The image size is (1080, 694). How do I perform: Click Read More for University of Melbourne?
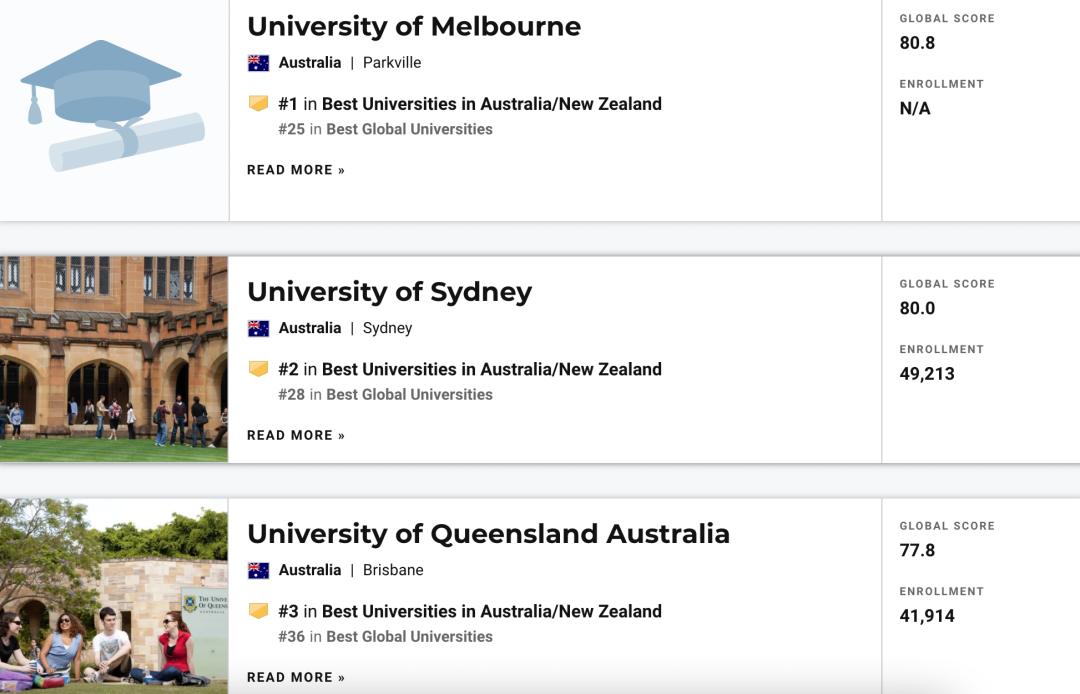(296, 170)
